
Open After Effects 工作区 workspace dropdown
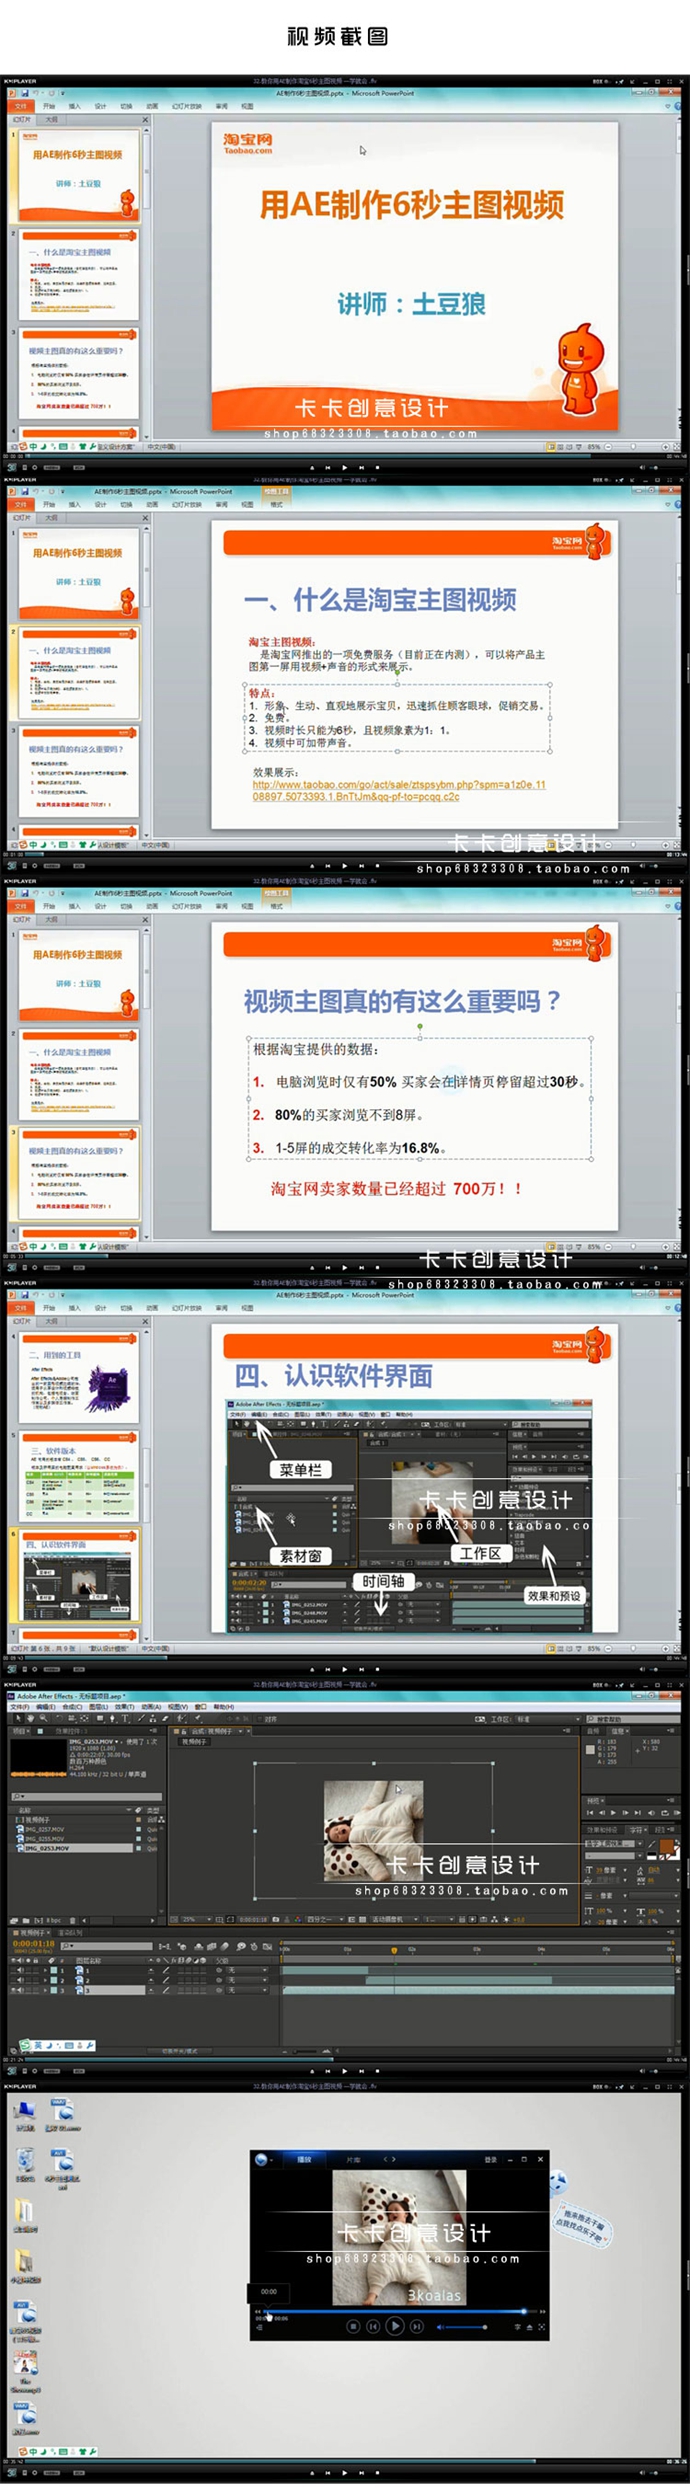pos(547,1719)
